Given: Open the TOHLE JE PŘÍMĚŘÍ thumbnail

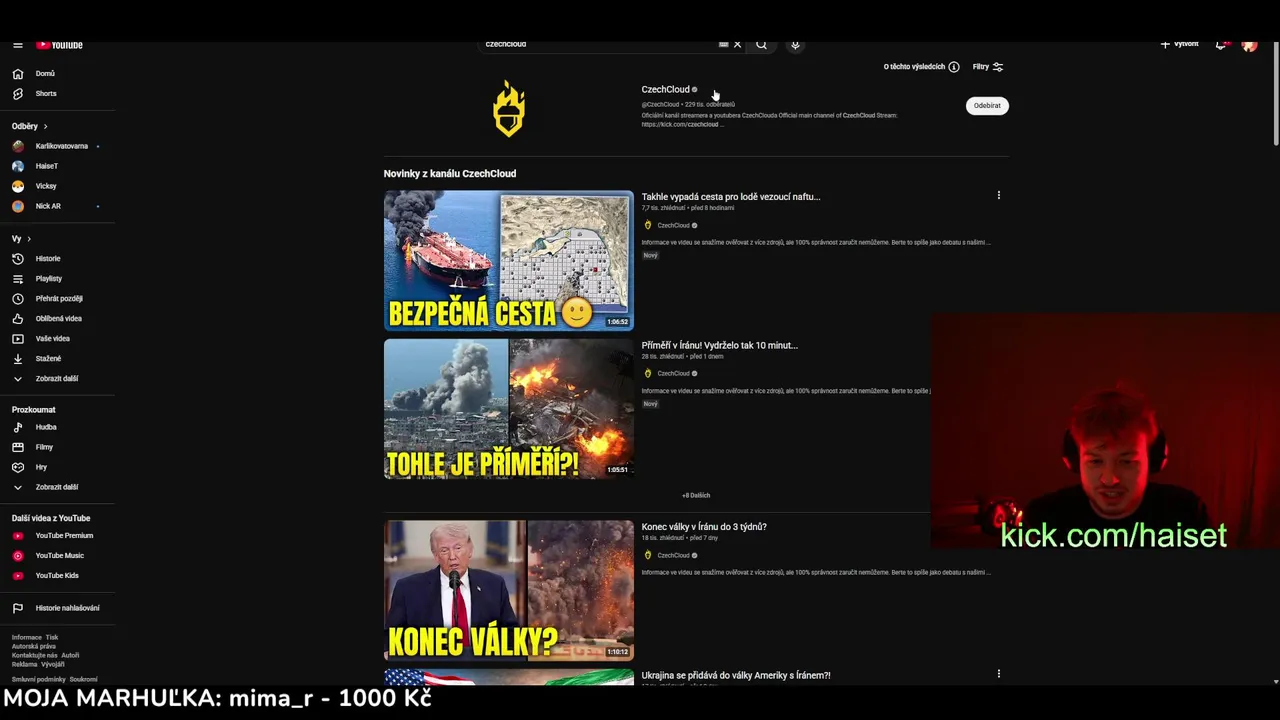Looking at the screenshot, I should [x=509, y=409].
